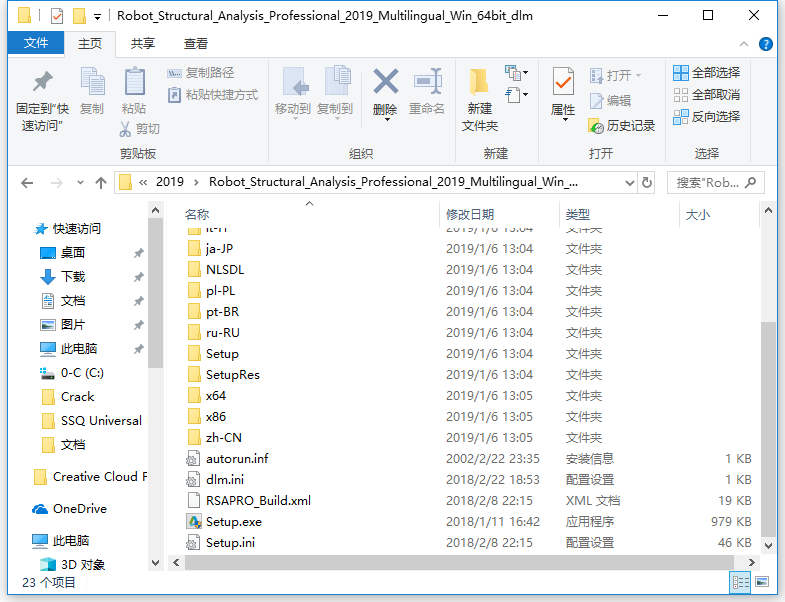The image size is (785, 602).
Task: Click the quick access toolbar properties icon
Action: click(x=57, y=16)
